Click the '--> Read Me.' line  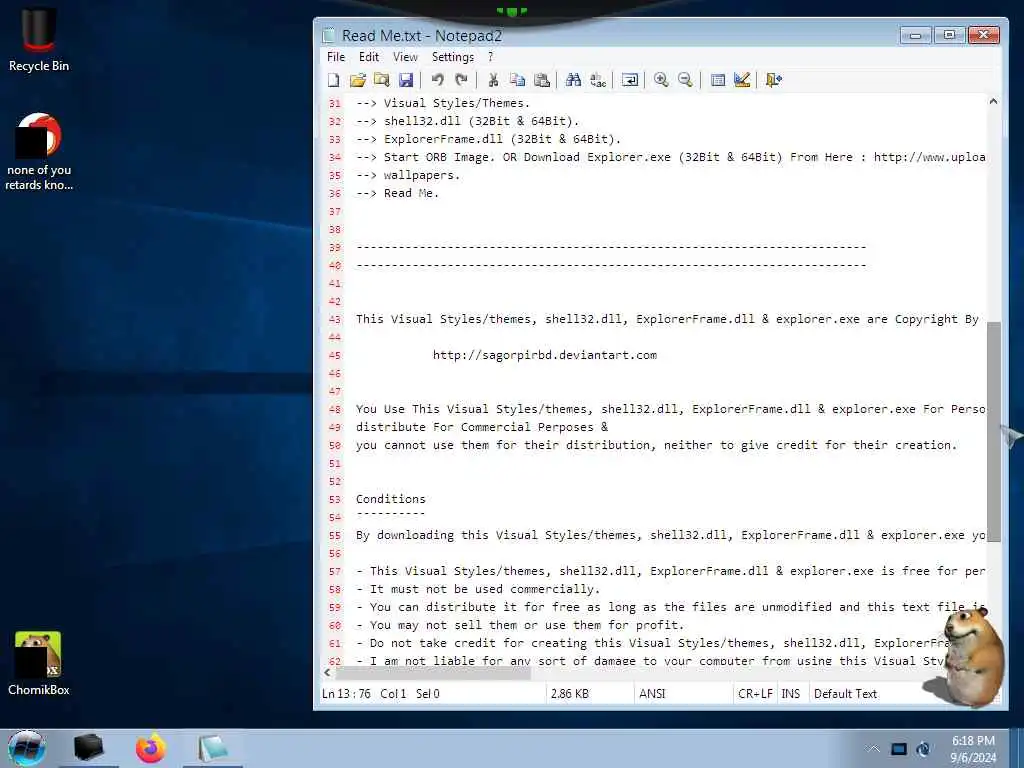(398, 193)
